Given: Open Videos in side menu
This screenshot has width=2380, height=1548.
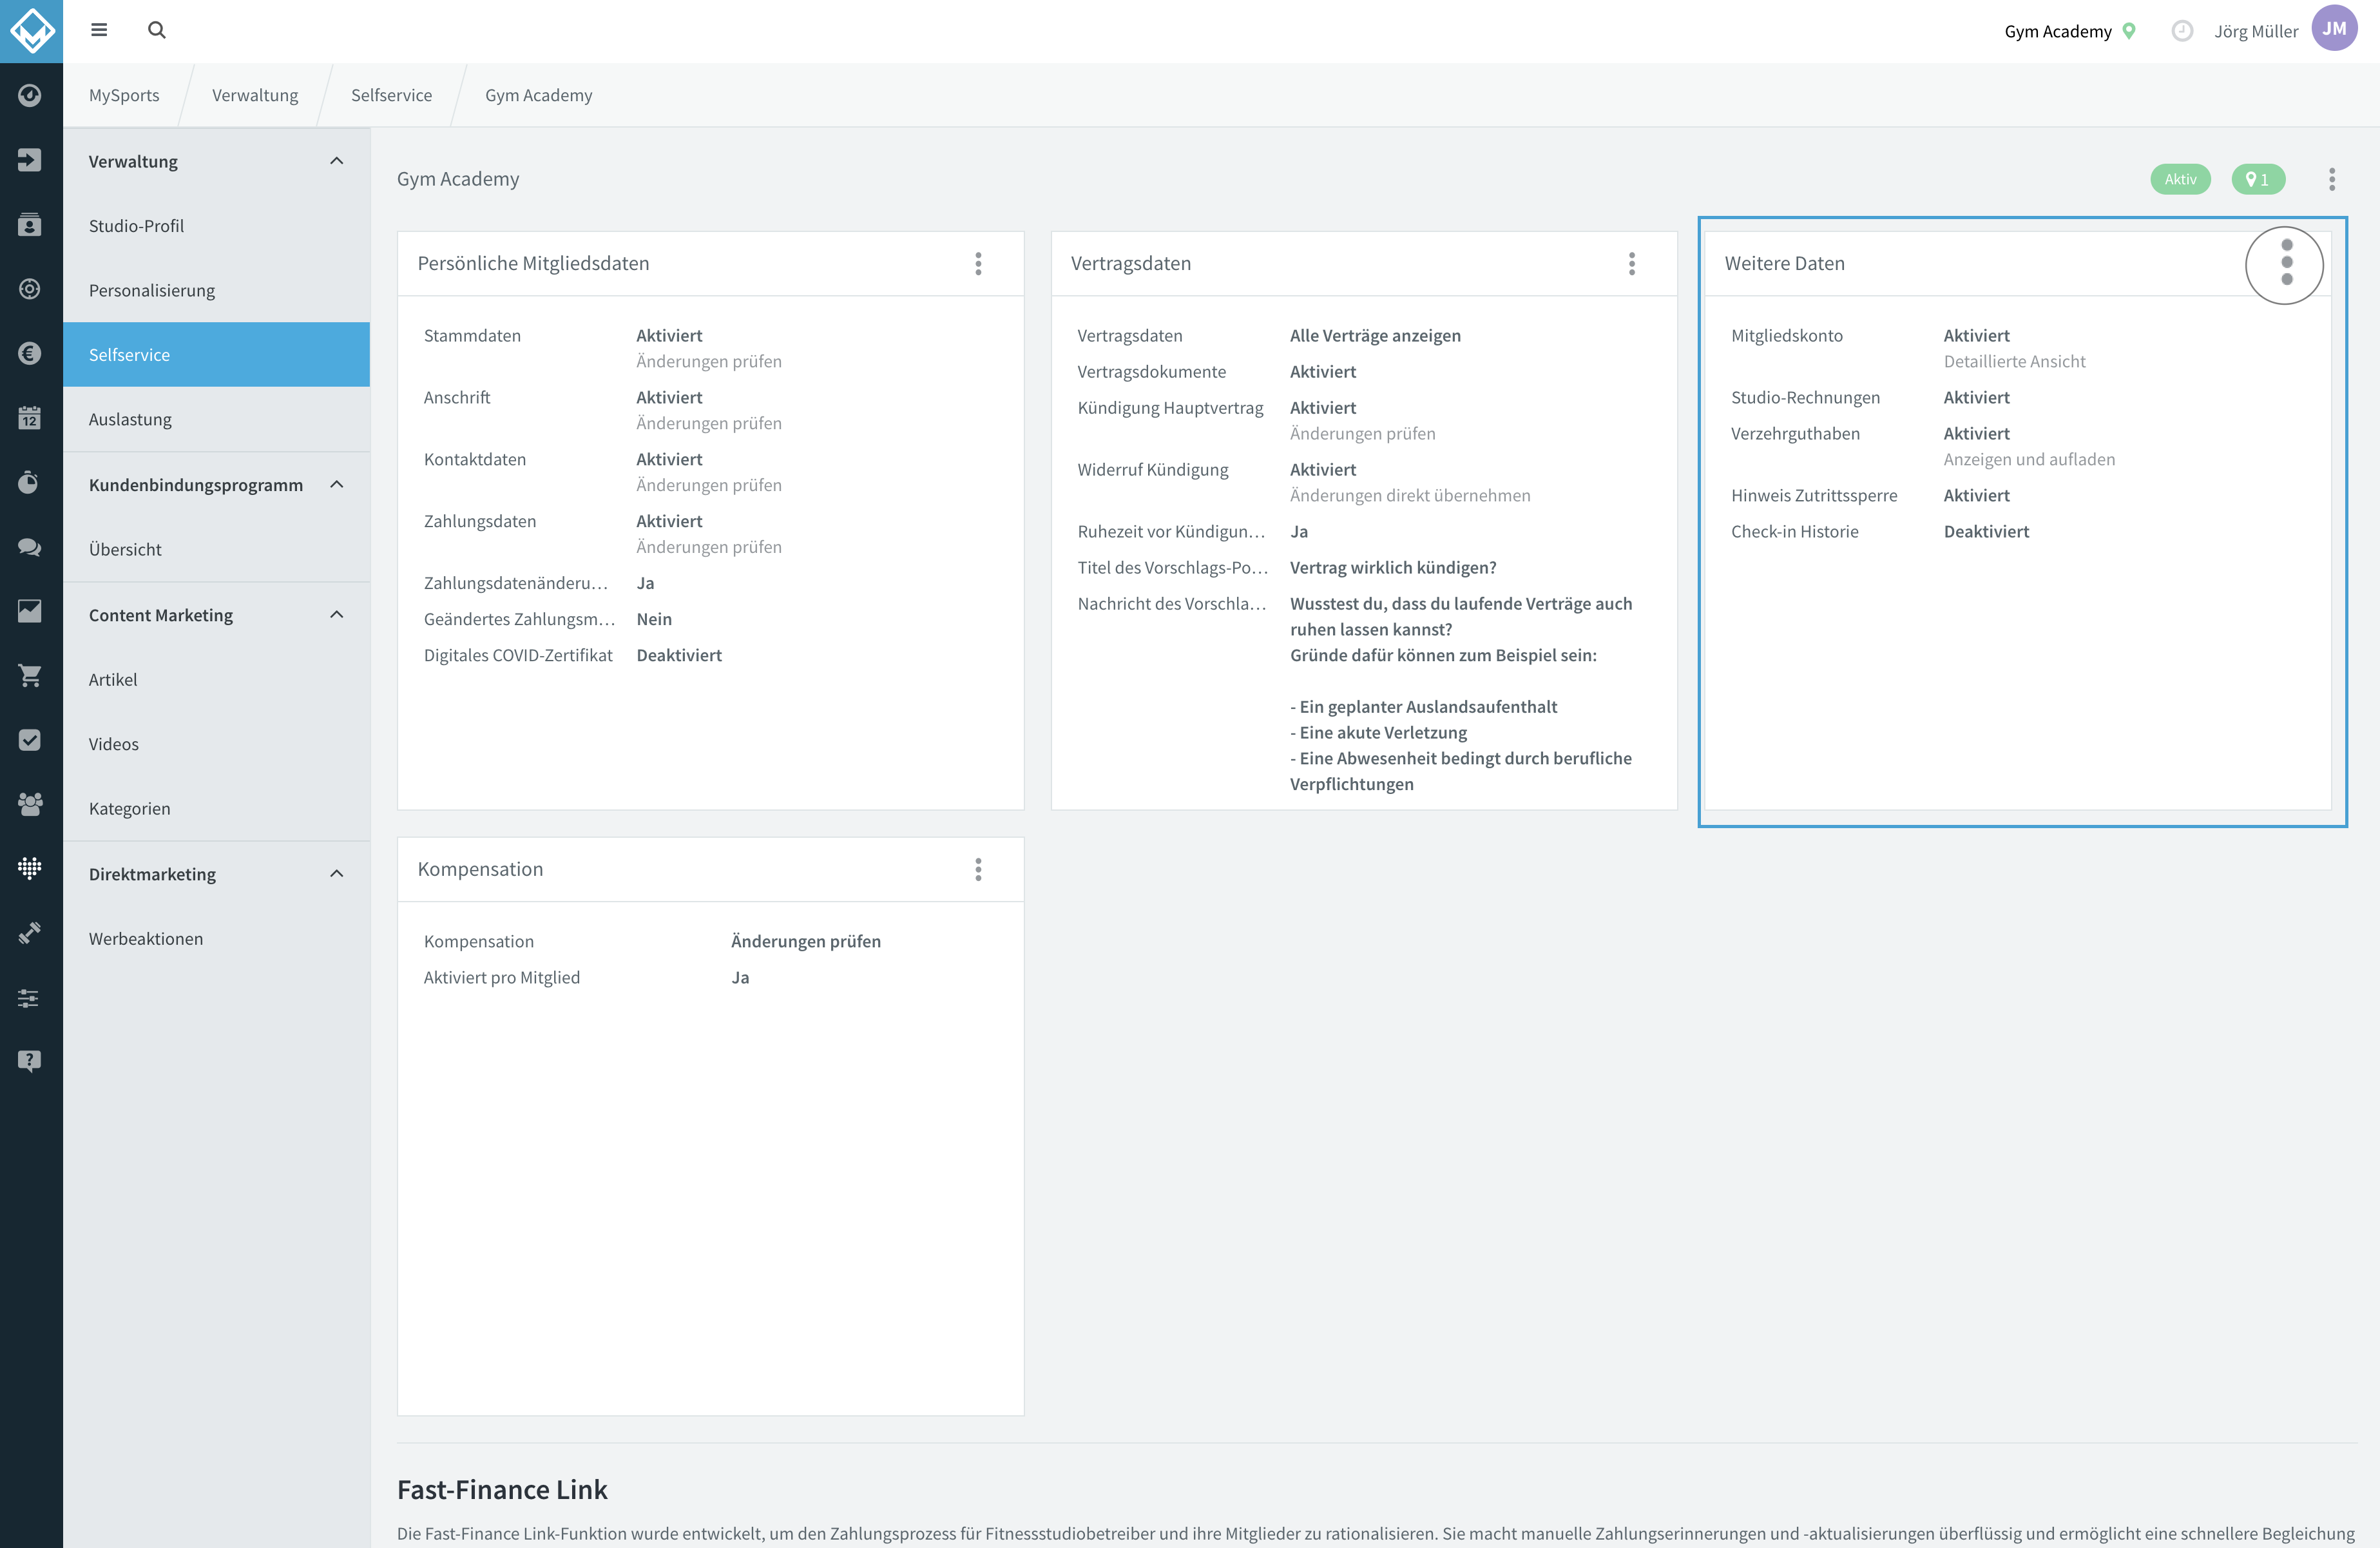Looking at the screenshot, I should (216, 743).
